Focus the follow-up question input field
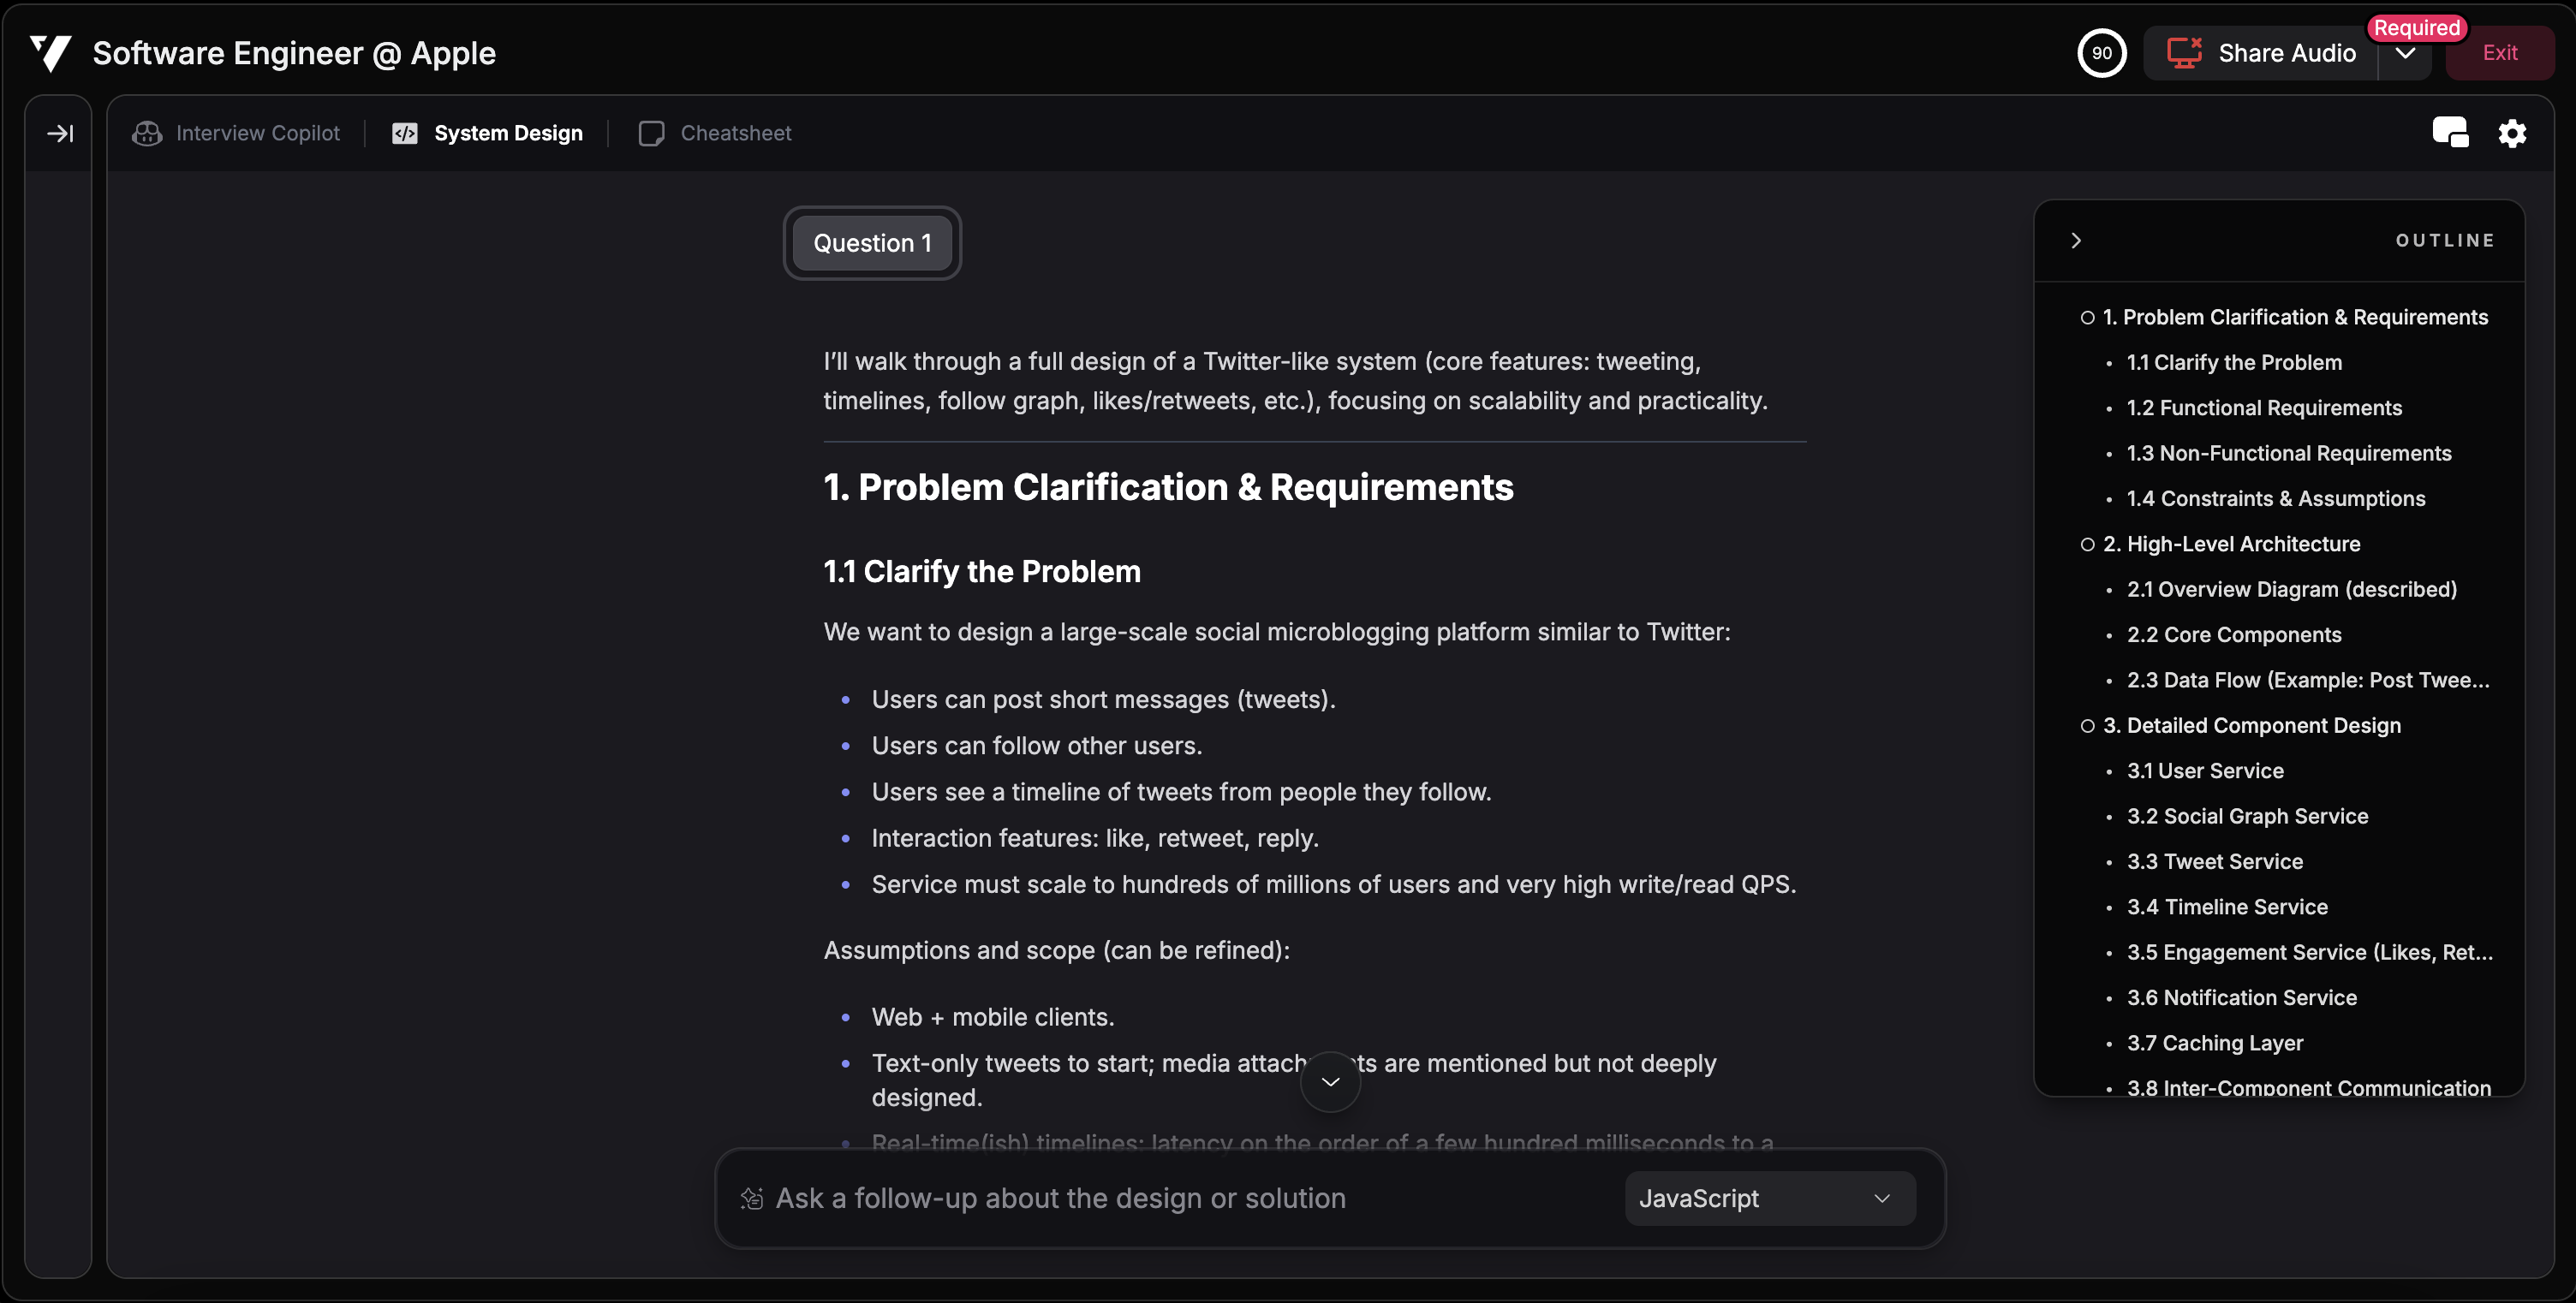The width and height of the screenshot is (2576, 1303). (1060, 1198)
